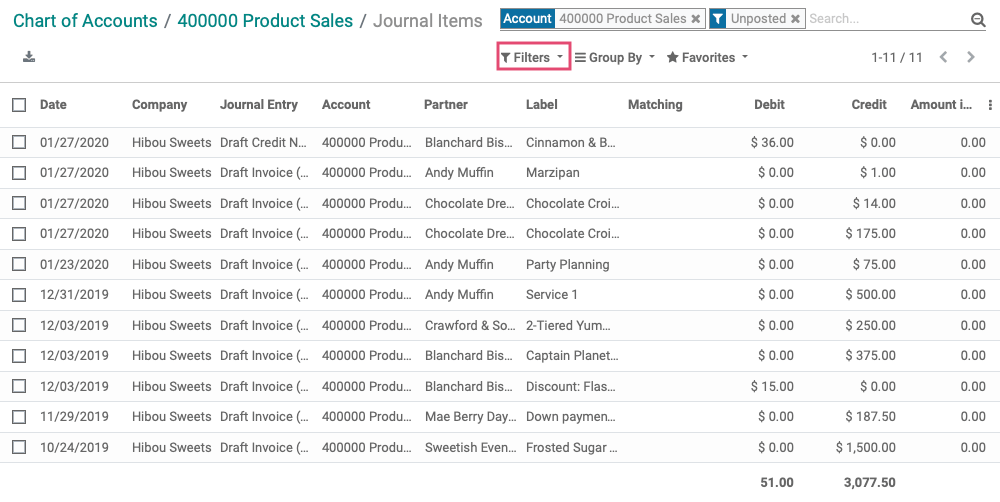Click the 3,077.50 credit total

869,483
